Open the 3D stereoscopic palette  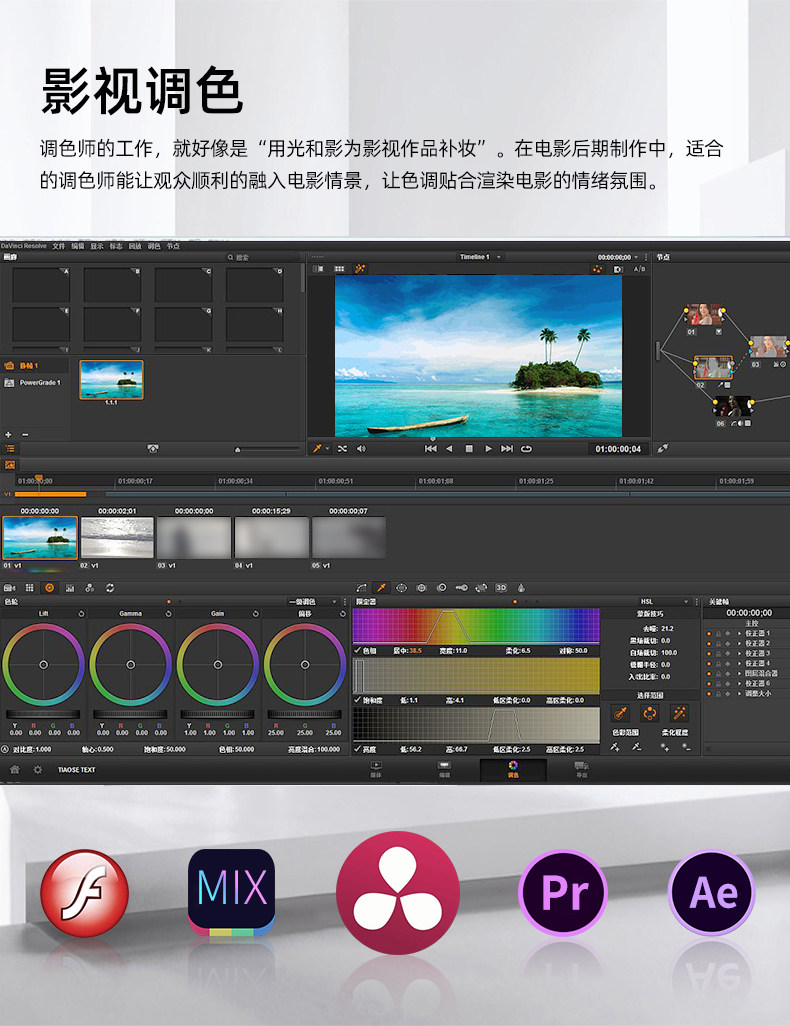(x=501, y=588)
